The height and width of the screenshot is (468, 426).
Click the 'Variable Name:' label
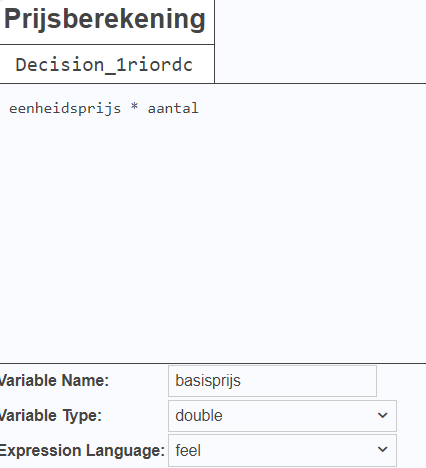[x=54, y=381]
